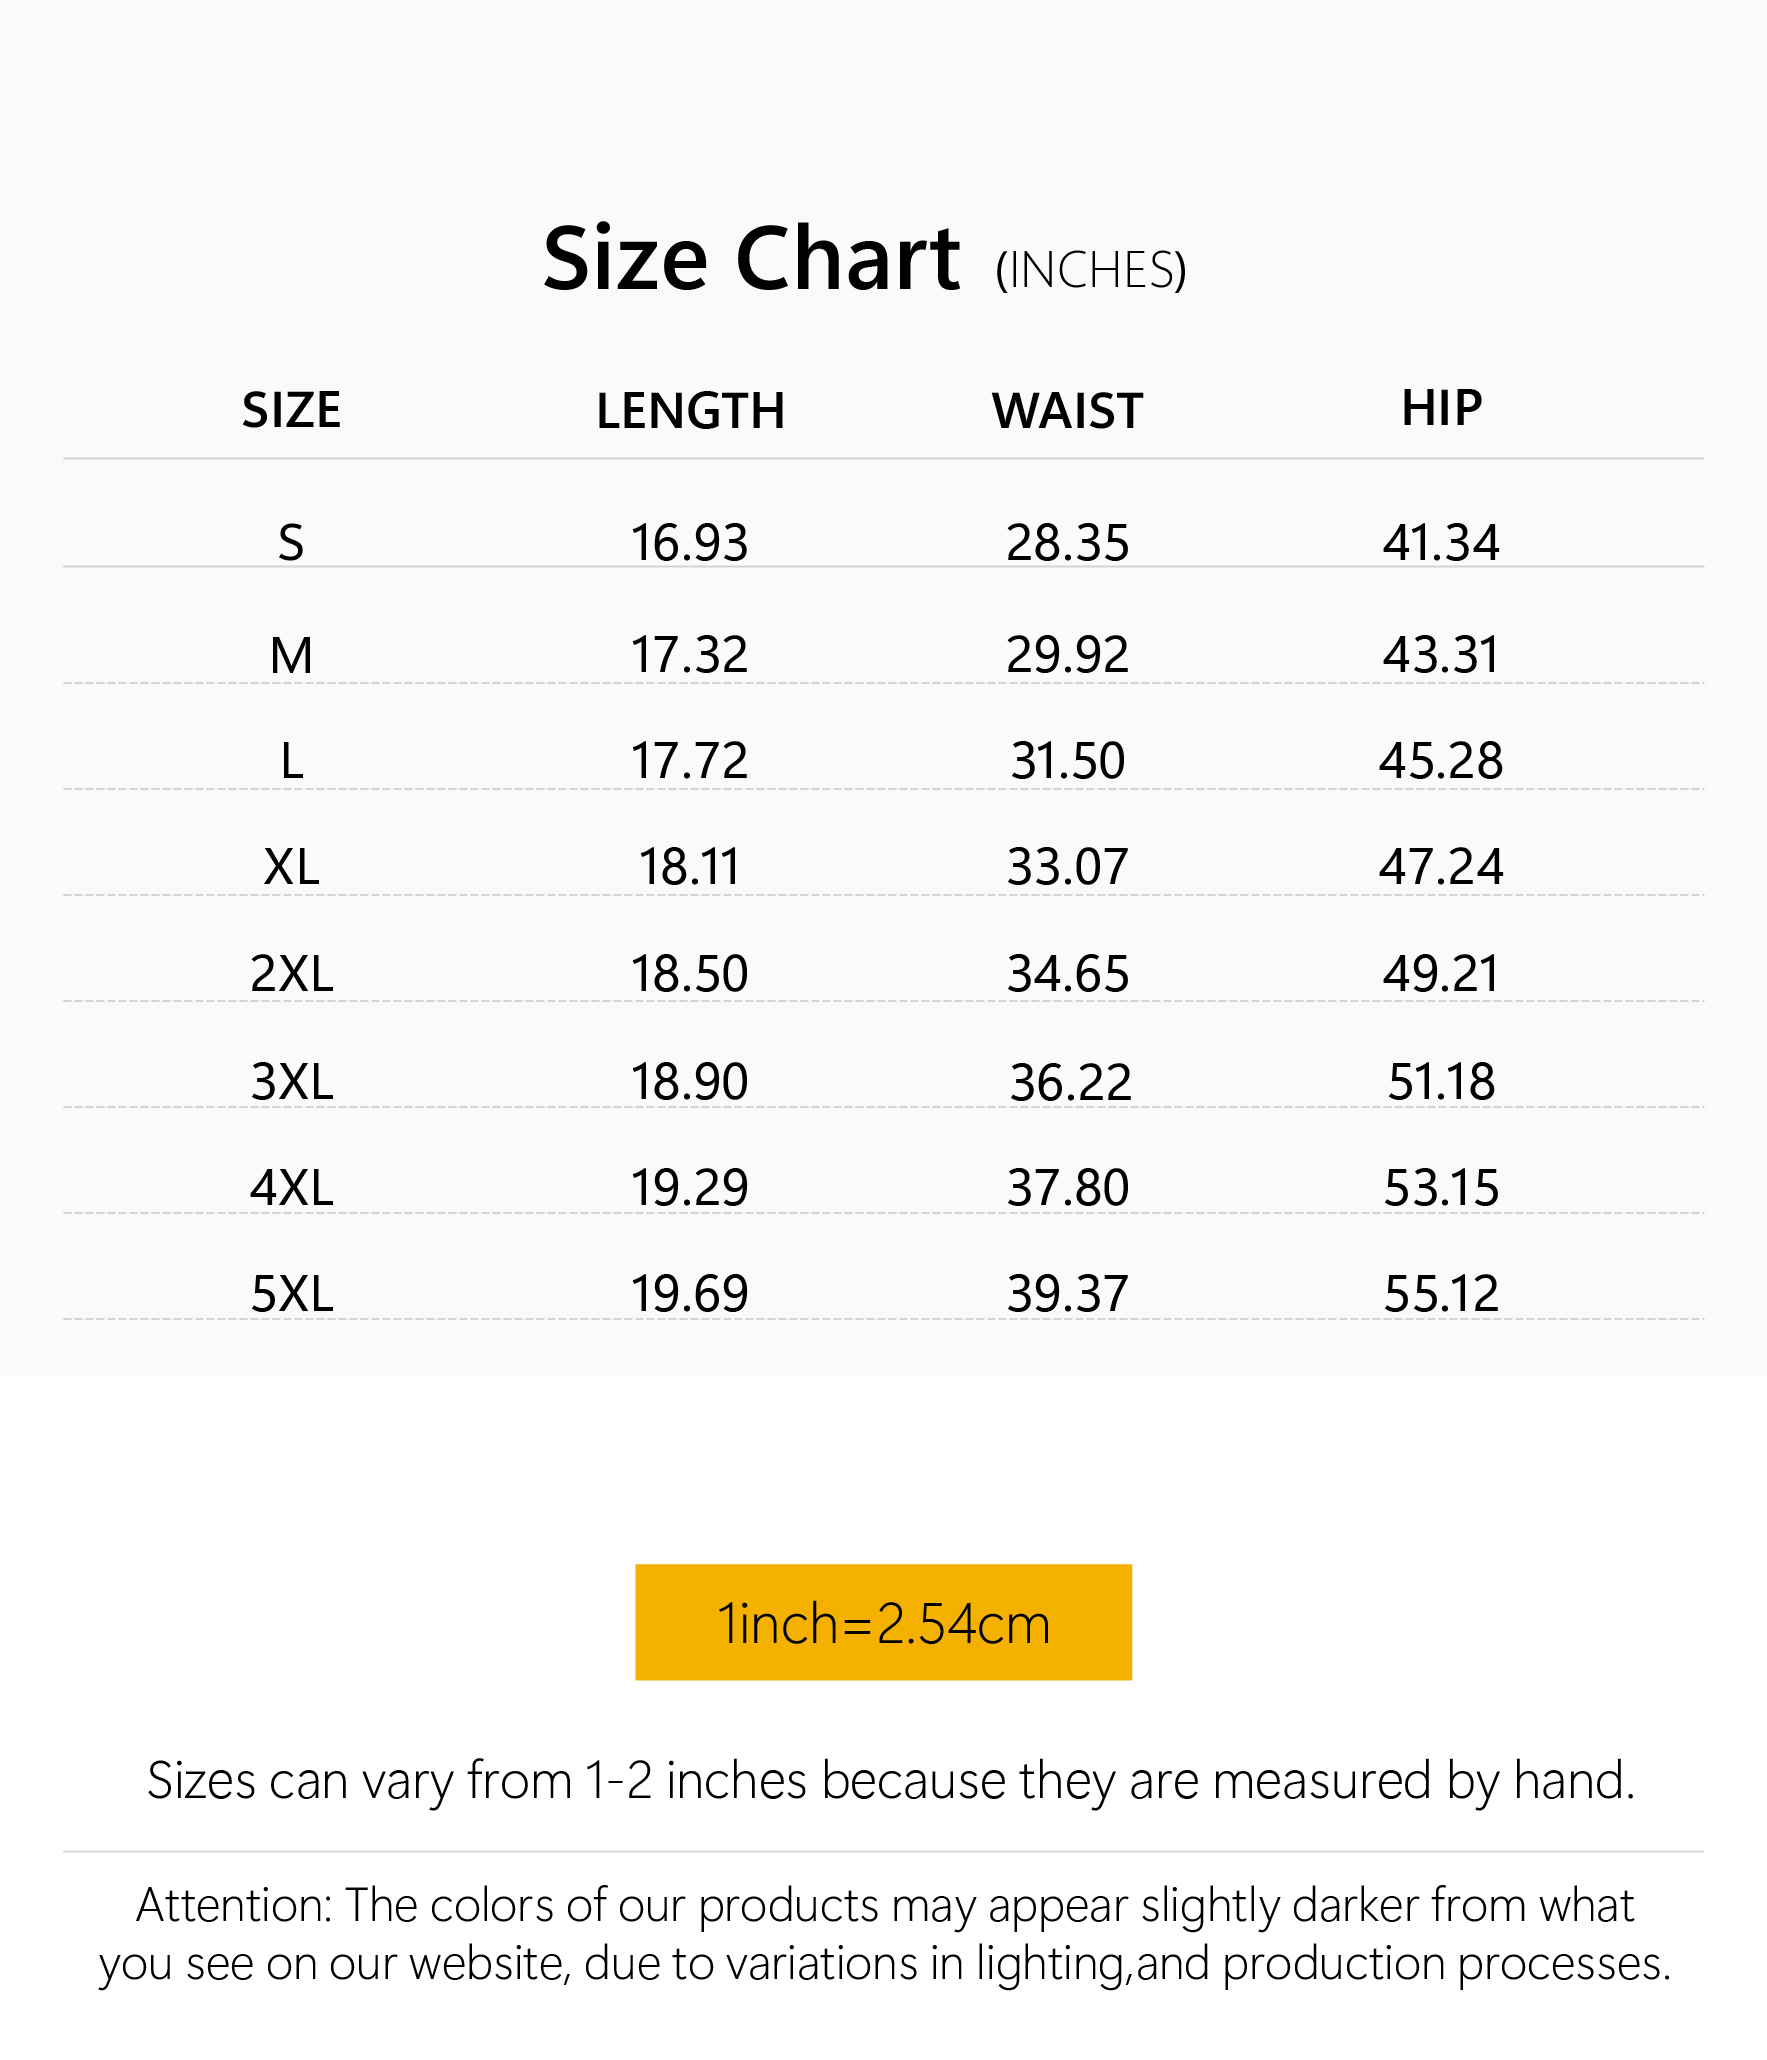Select the 5XL size row label

pyautogui.click(x=291, y=1294)
